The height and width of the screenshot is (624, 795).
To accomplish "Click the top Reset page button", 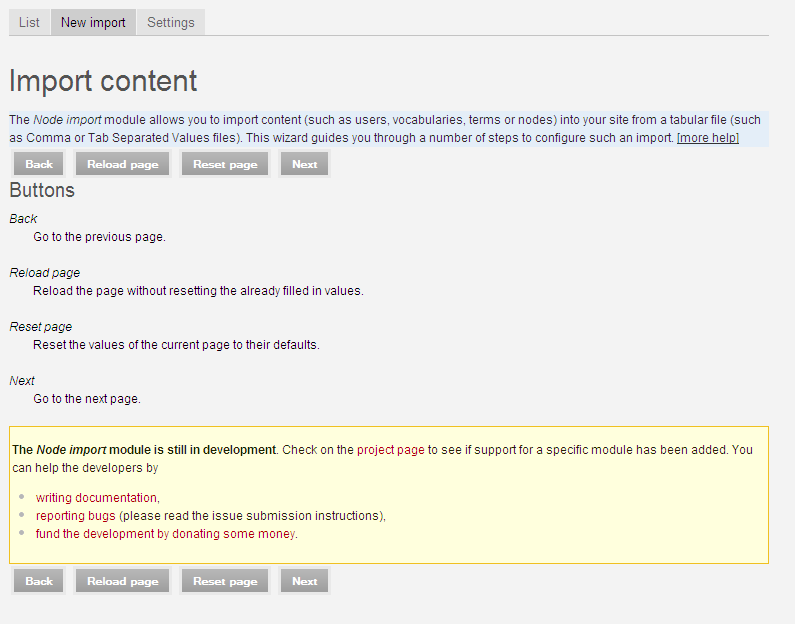I will click(x=225, y=164).
